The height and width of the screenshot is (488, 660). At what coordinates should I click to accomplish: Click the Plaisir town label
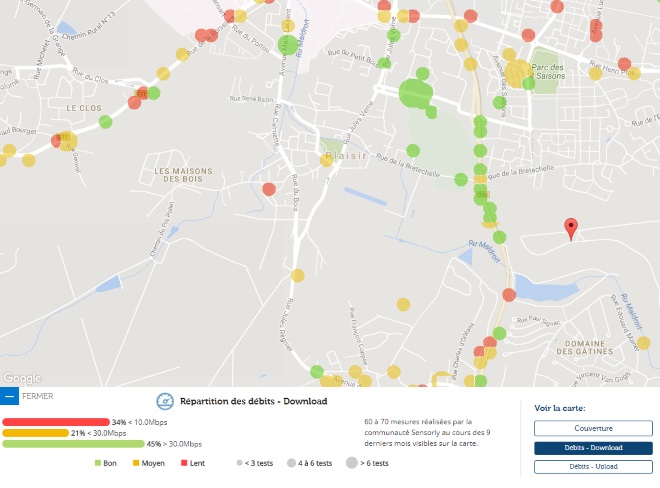click(x=347, y=156)
